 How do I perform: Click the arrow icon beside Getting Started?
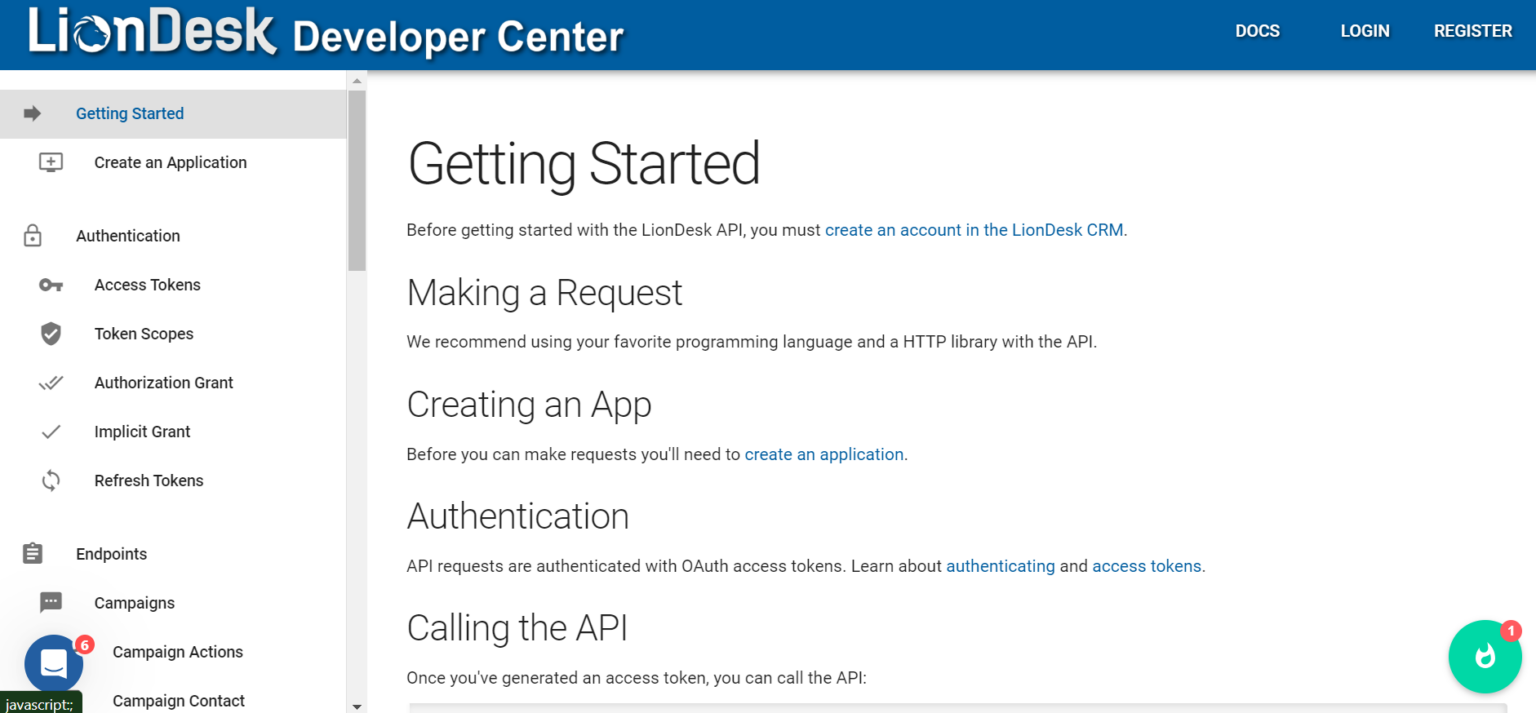32,114
